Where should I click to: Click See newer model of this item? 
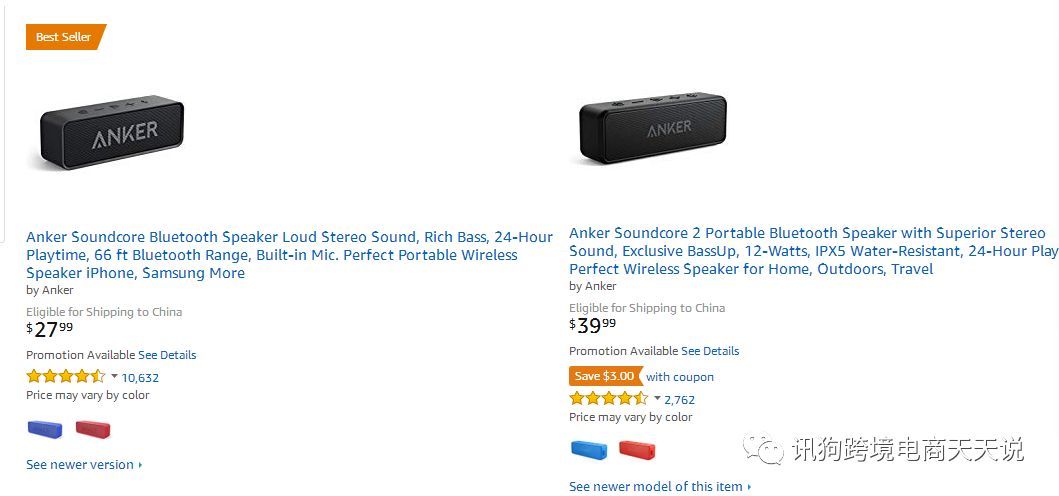click(659, 486)
